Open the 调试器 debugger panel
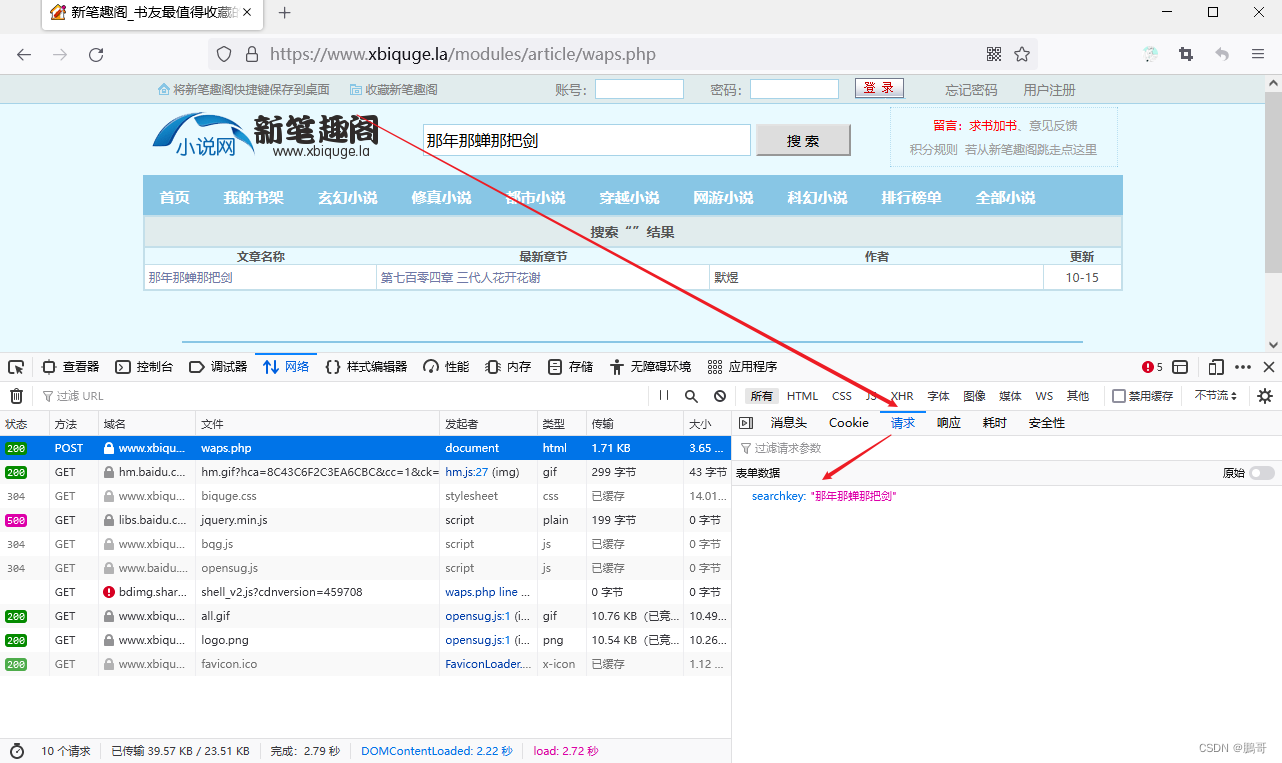The width and height of the screenshot is (1282, 763). 218,367
